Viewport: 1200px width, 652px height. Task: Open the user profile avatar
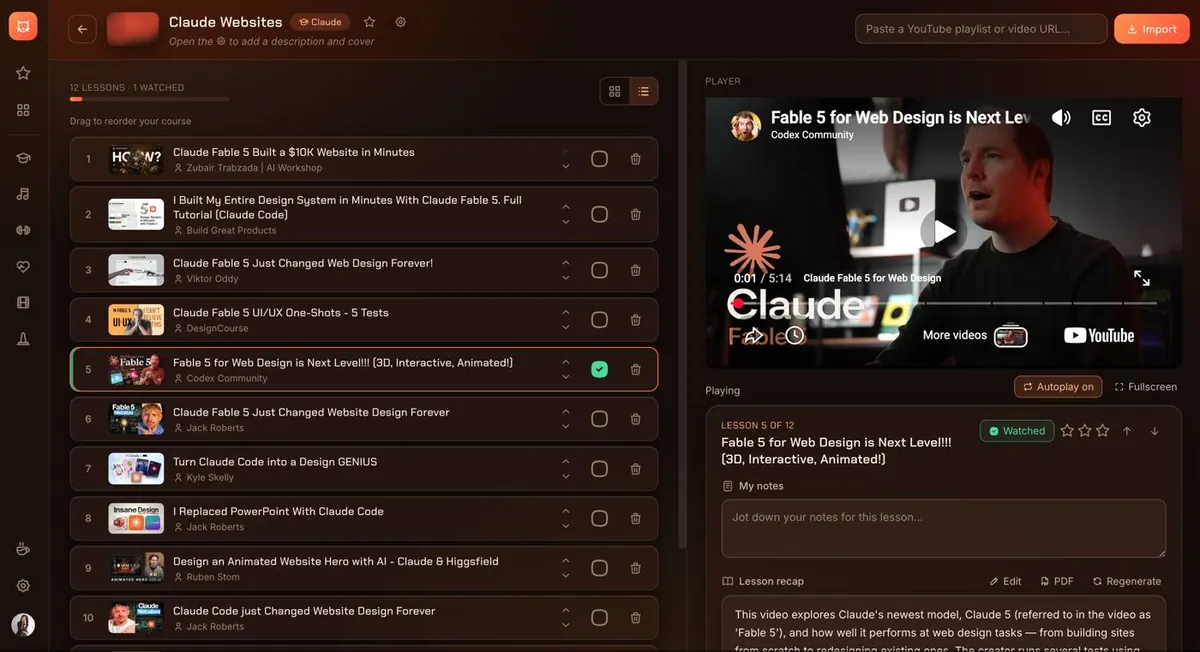(23, 625)
